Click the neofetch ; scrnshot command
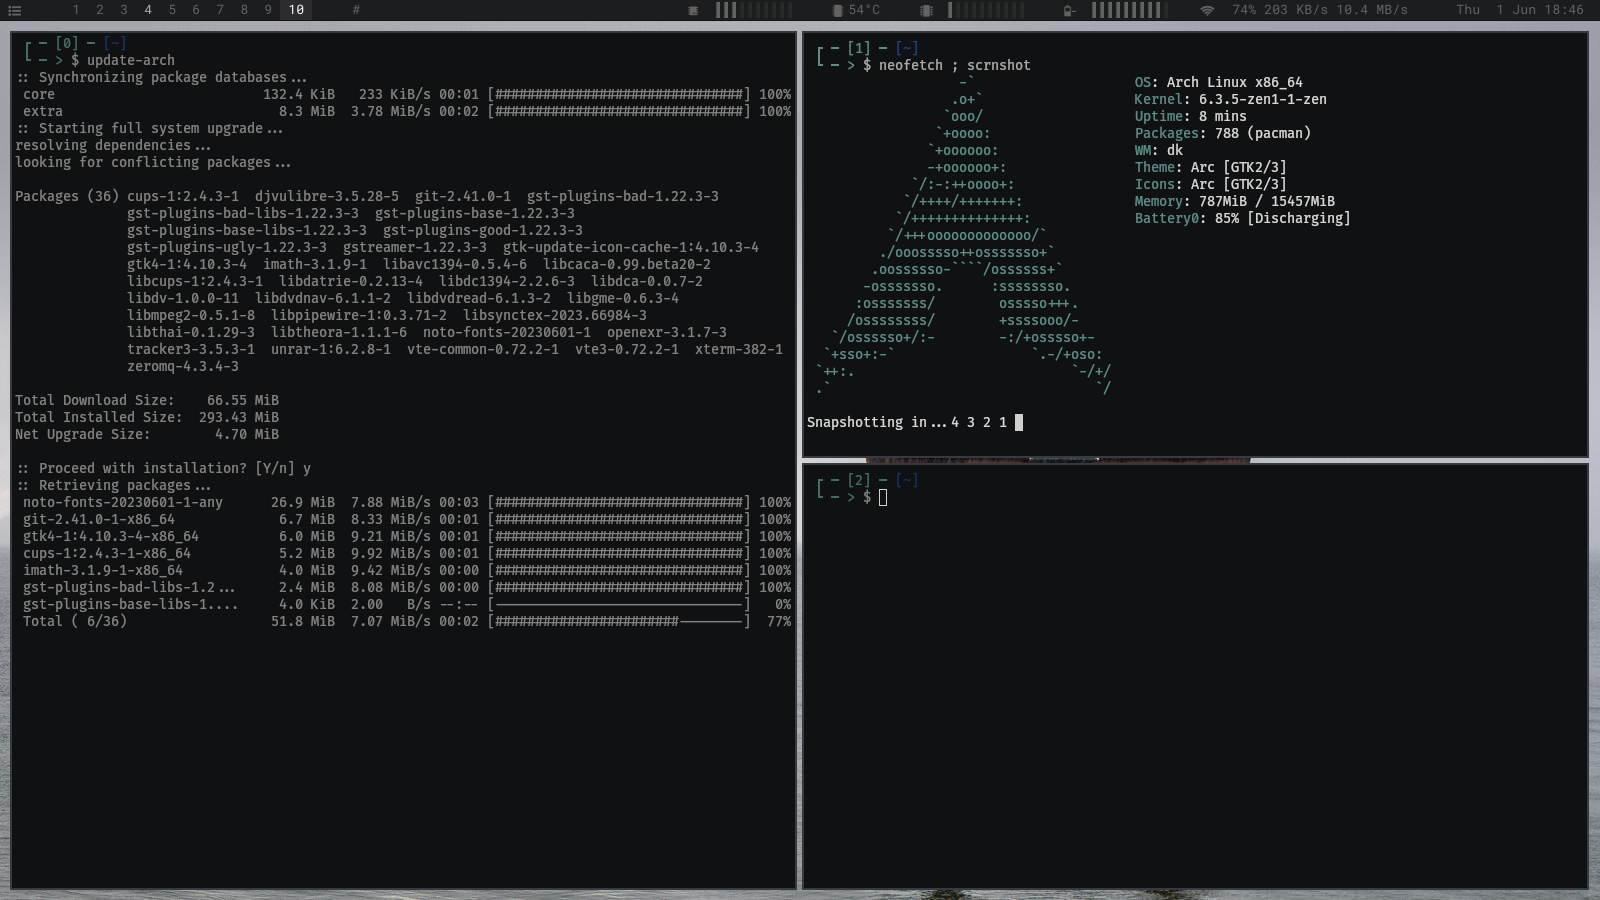 point(955,65)
